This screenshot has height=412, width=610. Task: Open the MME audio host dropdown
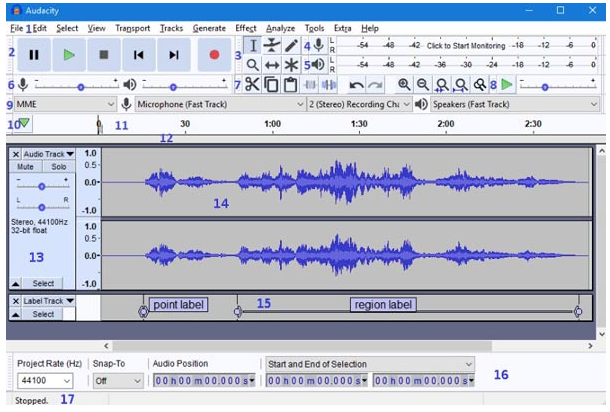click(65, 104)
